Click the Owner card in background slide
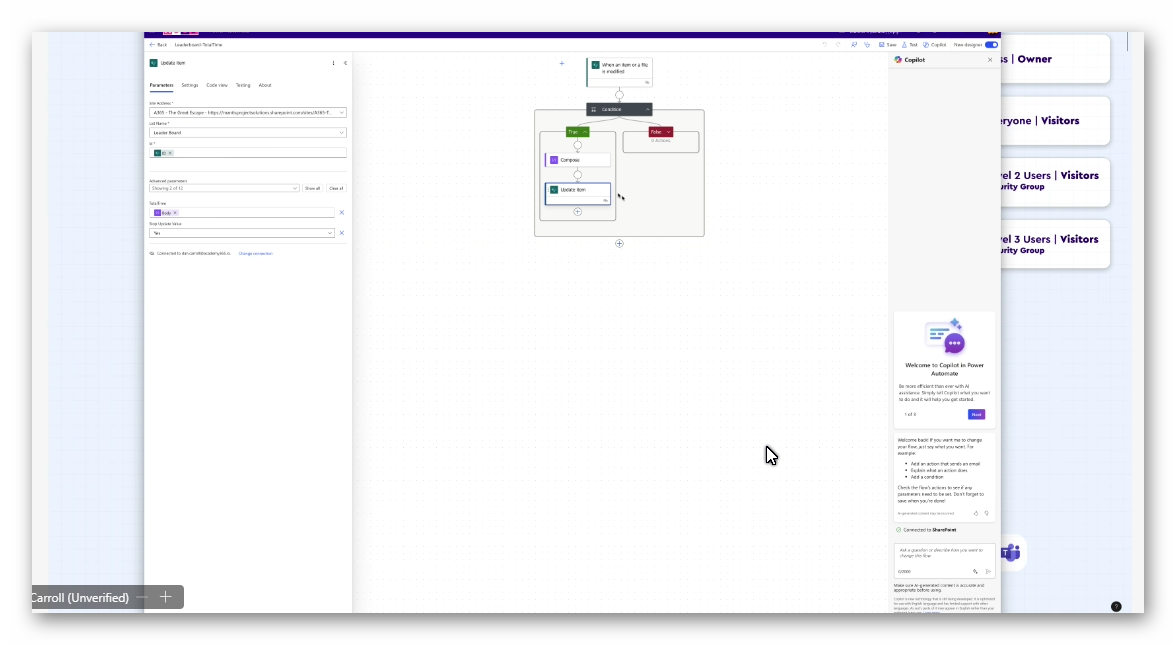 [1055, 59]
